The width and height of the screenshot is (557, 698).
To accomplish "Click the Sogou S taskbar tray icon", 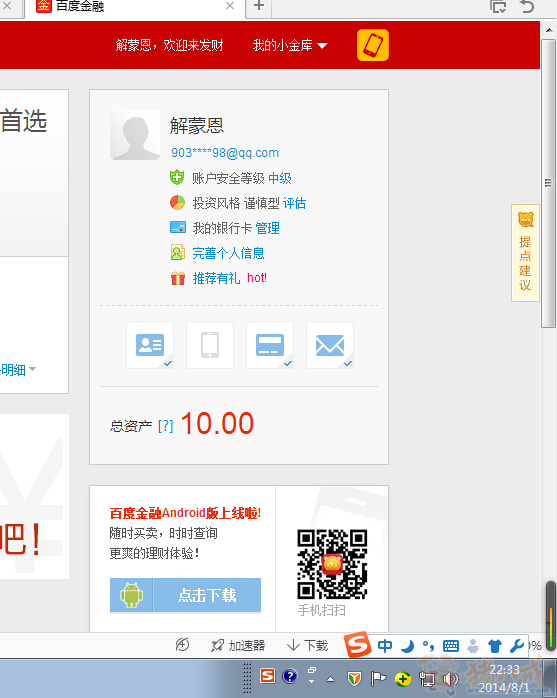I will (268, 676).
